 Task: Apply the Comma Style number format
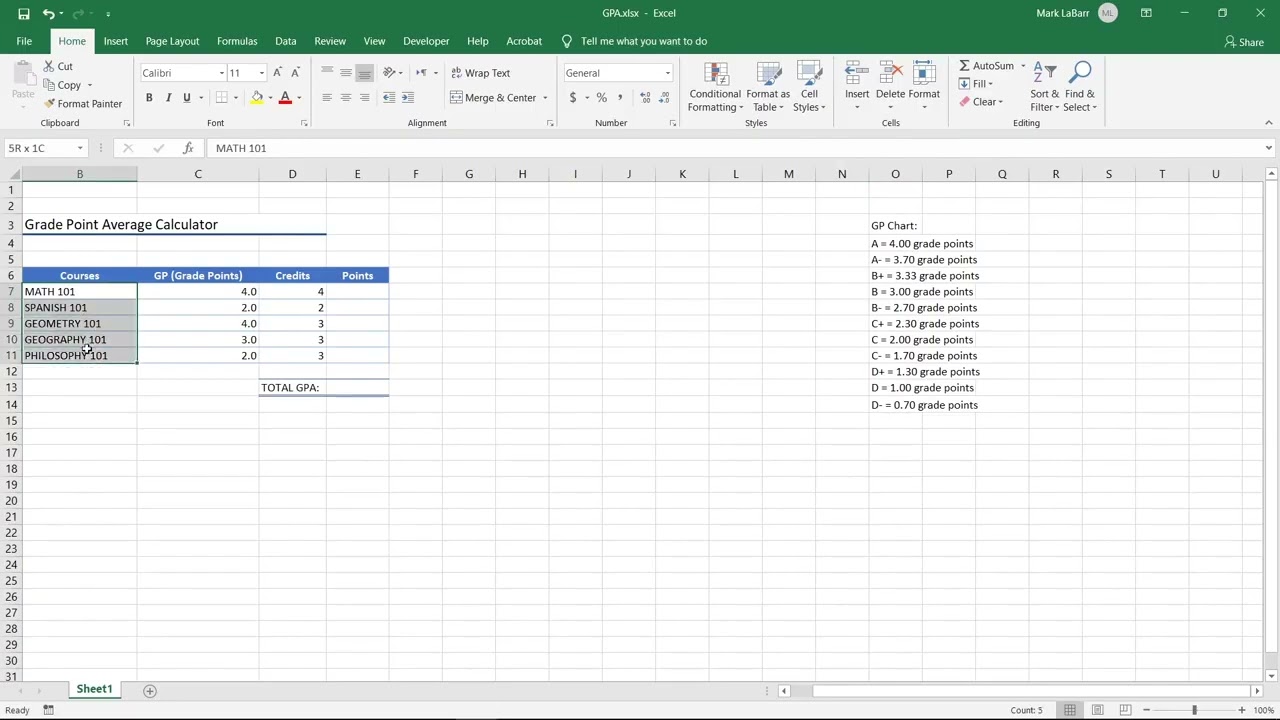620,97
